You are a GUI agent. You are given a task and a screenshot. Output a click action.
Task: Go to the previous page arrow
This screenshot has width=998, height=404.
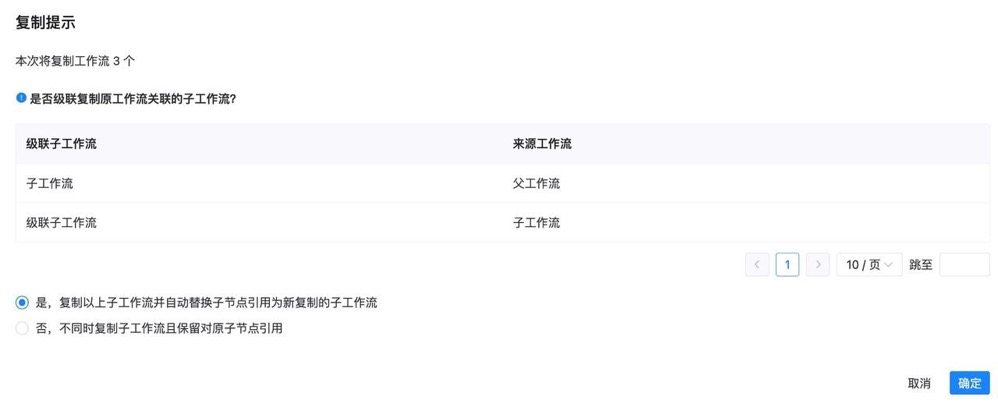tap(757, 264)
